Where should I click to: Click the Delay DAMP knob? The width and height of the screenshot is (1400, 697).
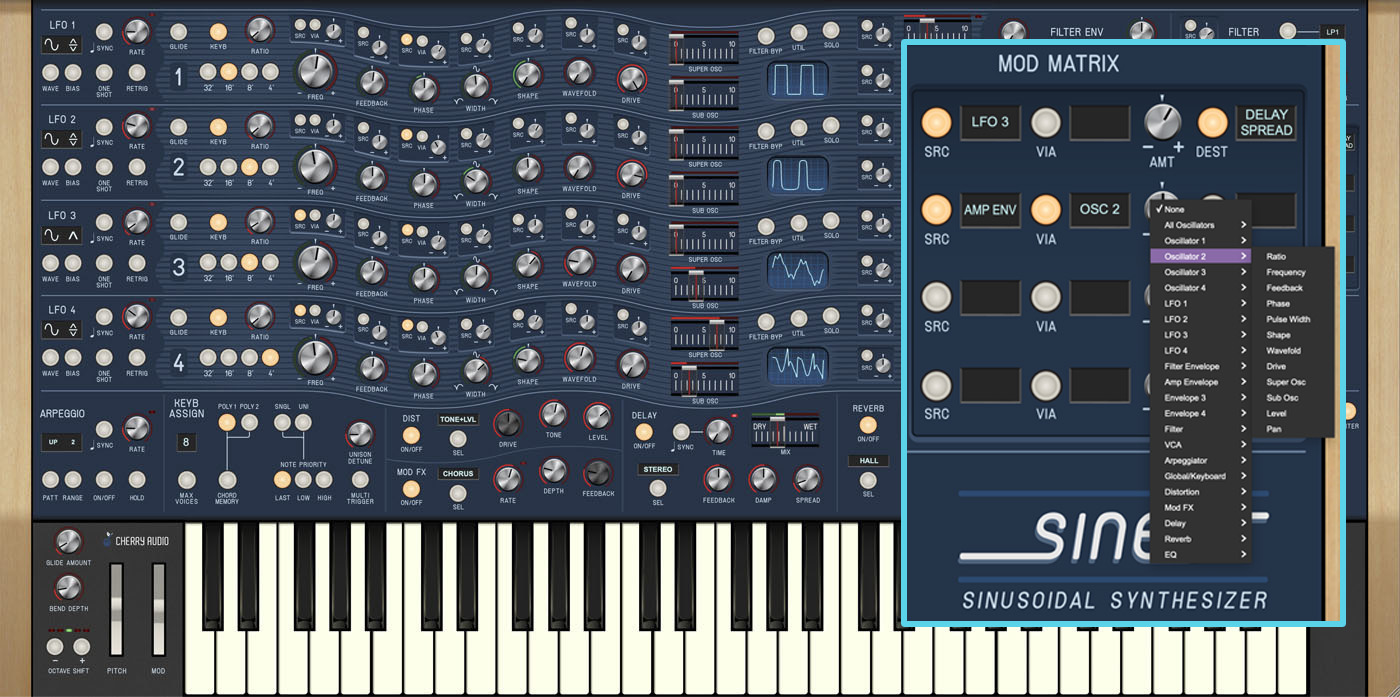click(x=763, y=479)
